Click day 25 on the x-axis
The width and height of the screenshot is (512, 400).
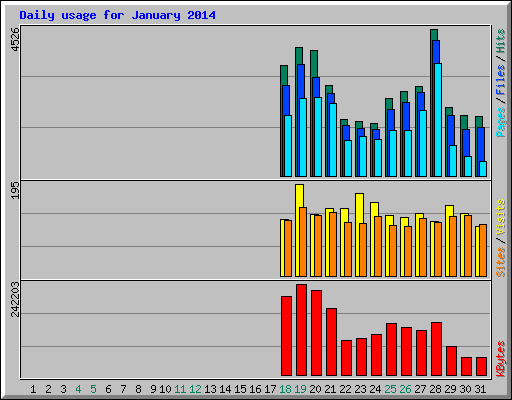coord(390,389)
